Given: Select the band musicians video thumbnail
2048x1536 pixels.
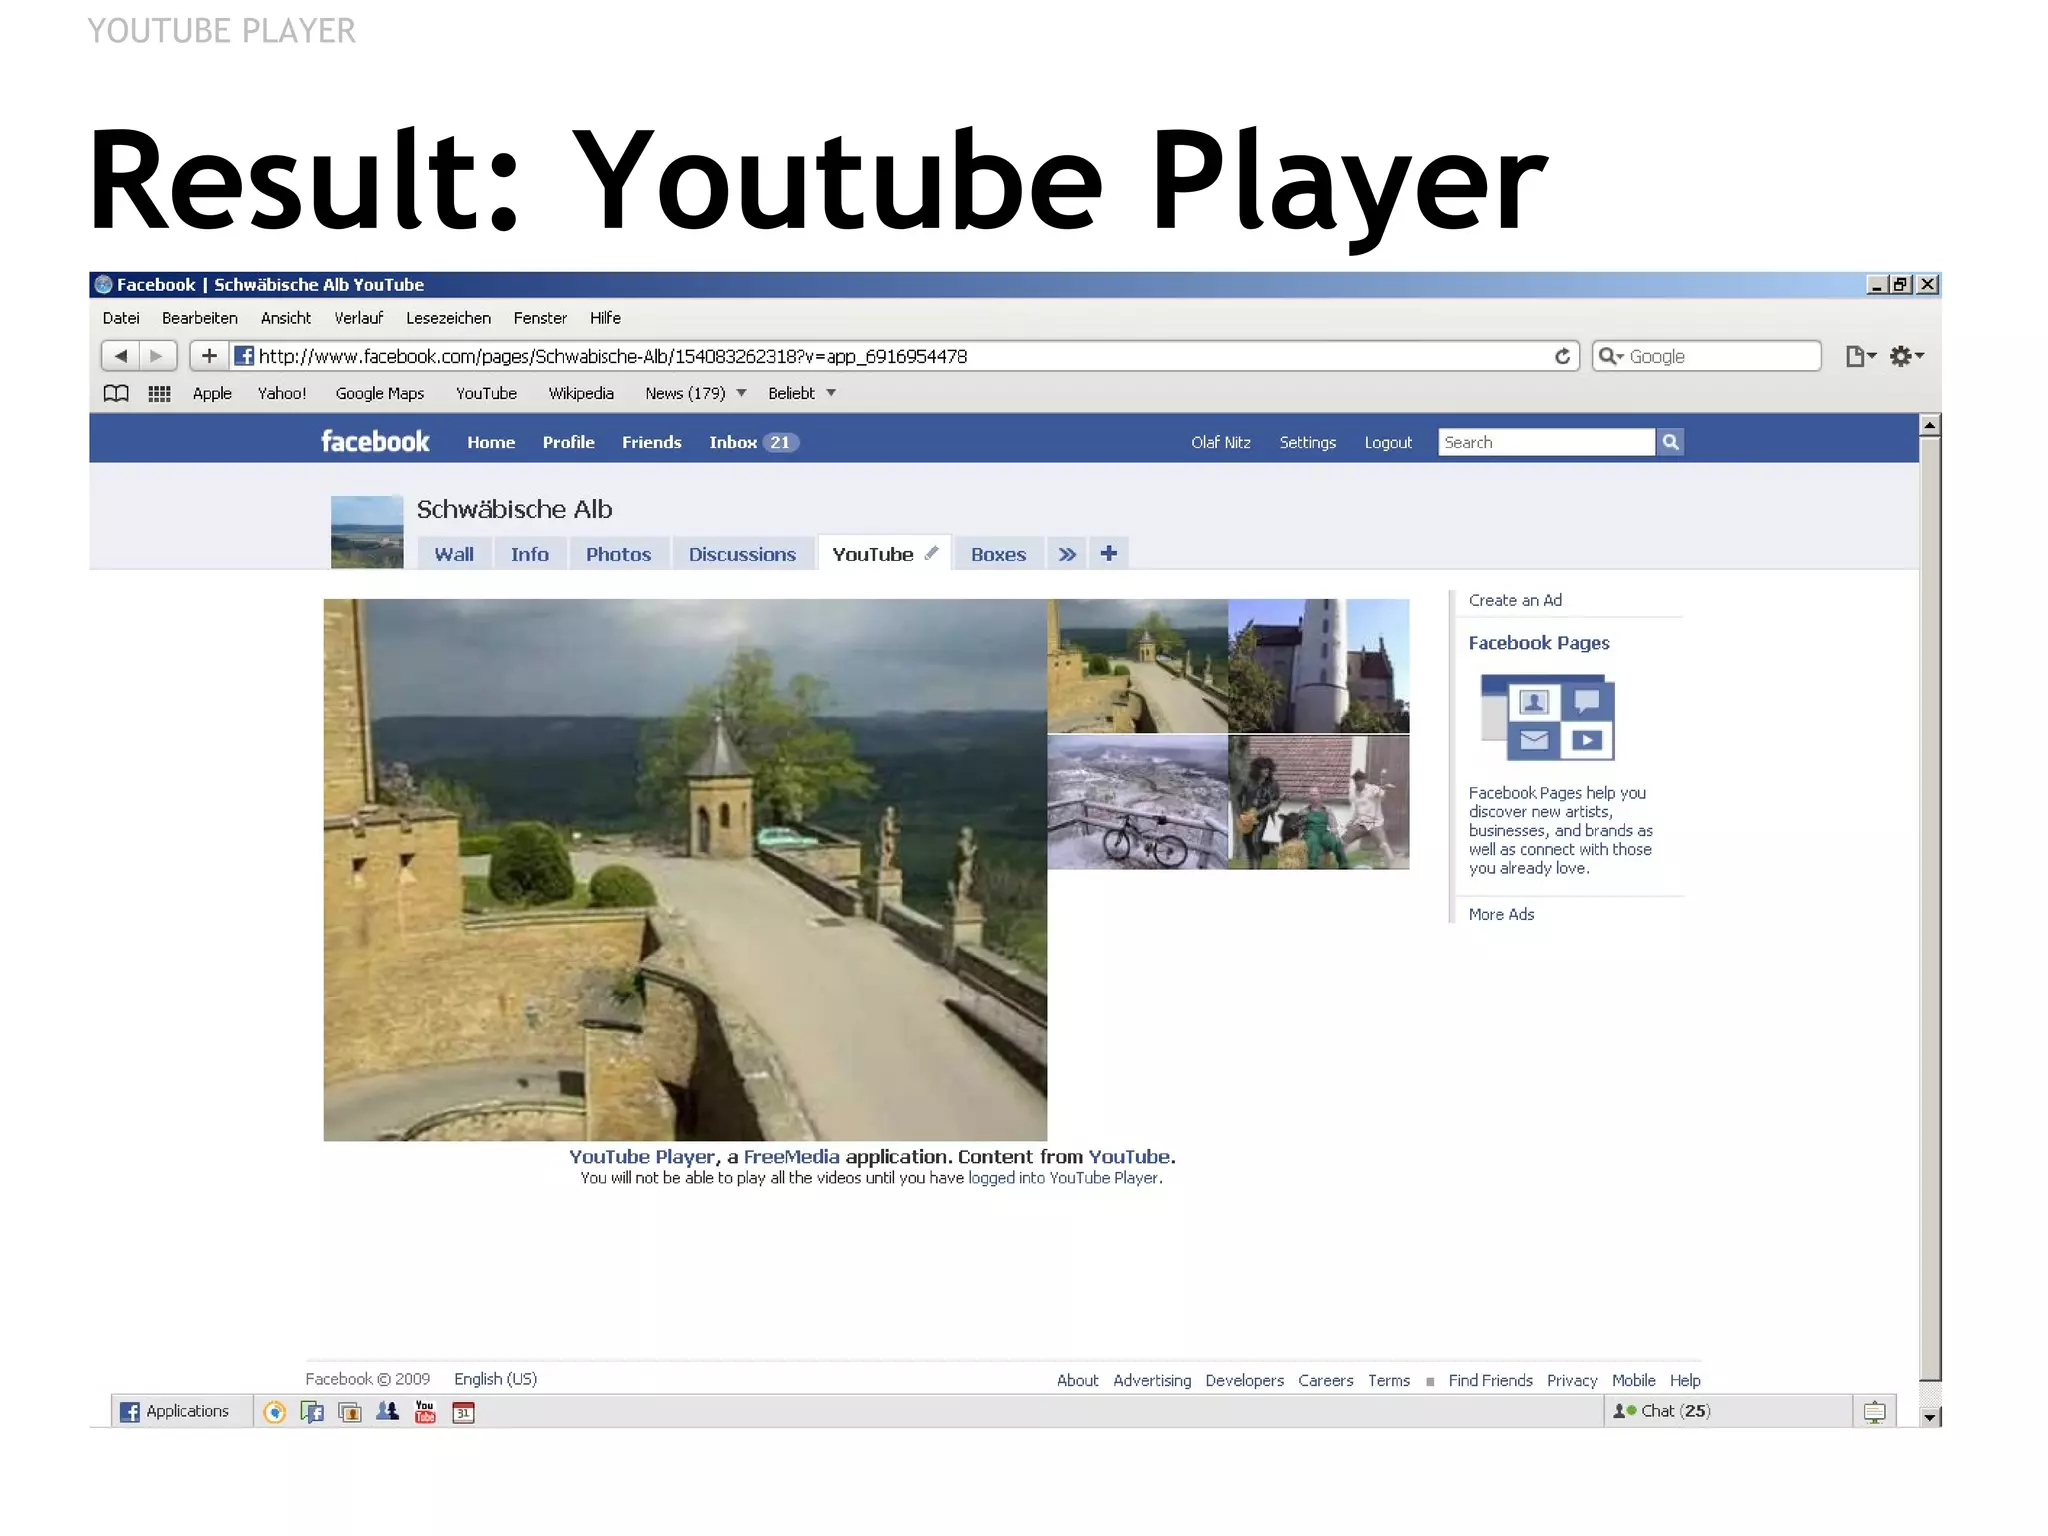Looking at the screenshot, I should coord(1318,802).
